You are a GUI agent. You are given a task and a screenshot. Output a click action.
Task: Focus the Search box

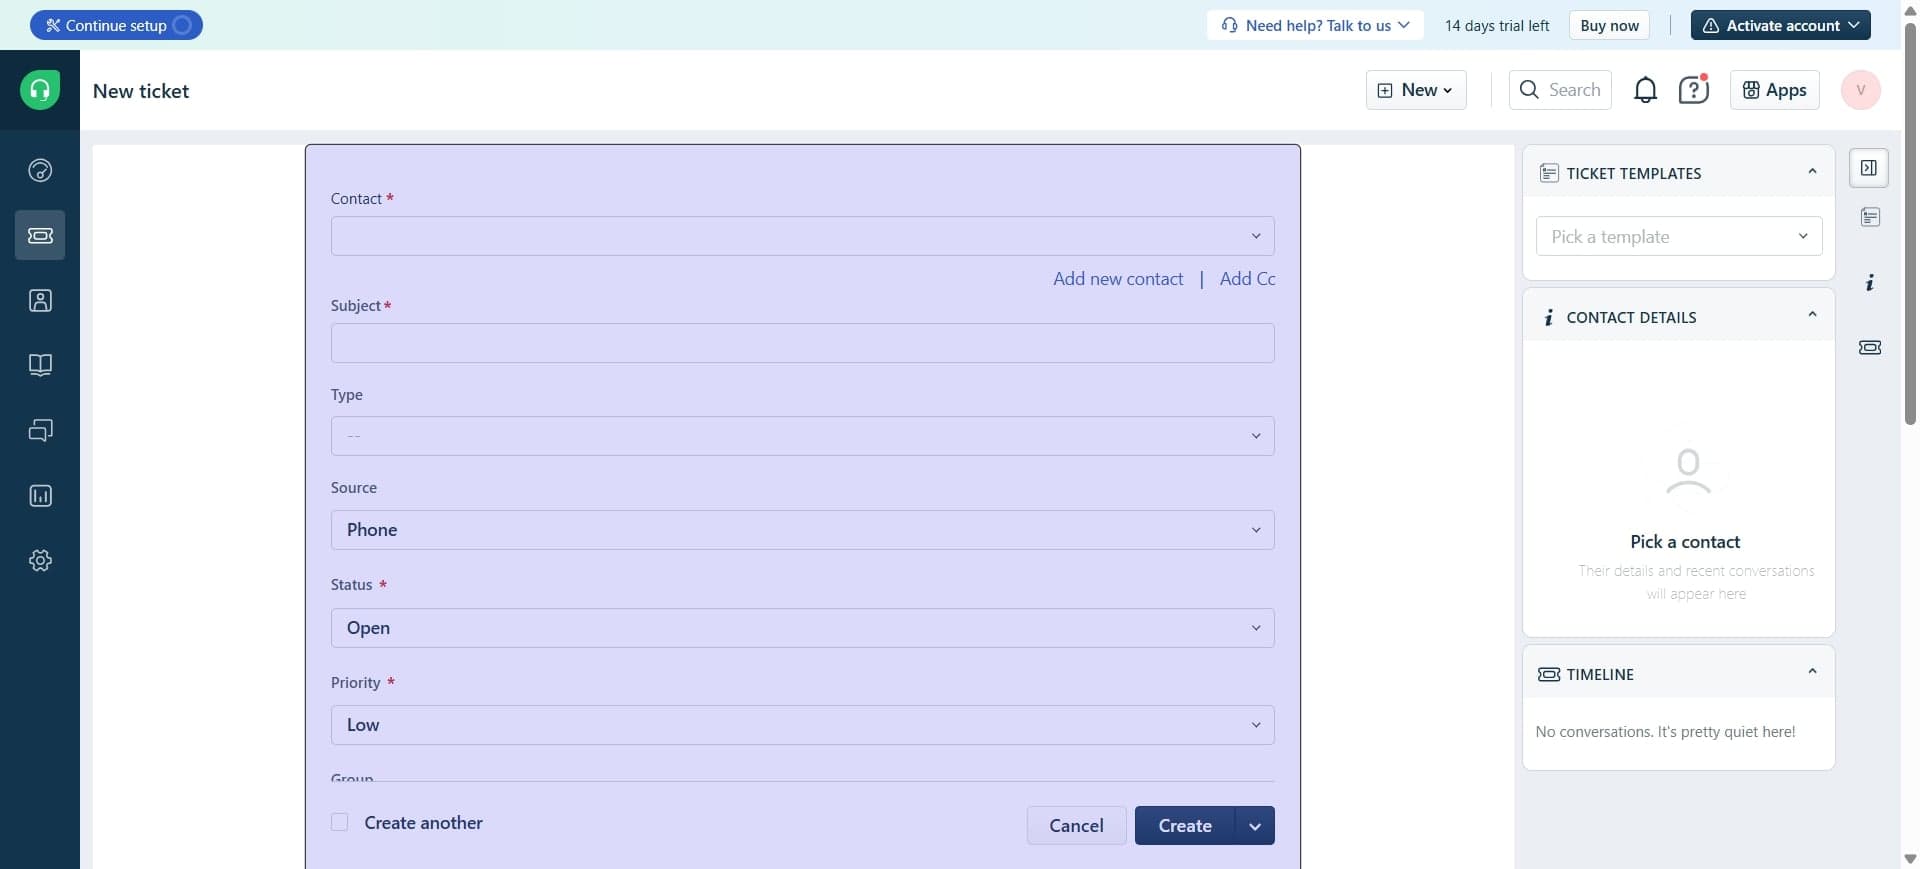[1560, 90]
